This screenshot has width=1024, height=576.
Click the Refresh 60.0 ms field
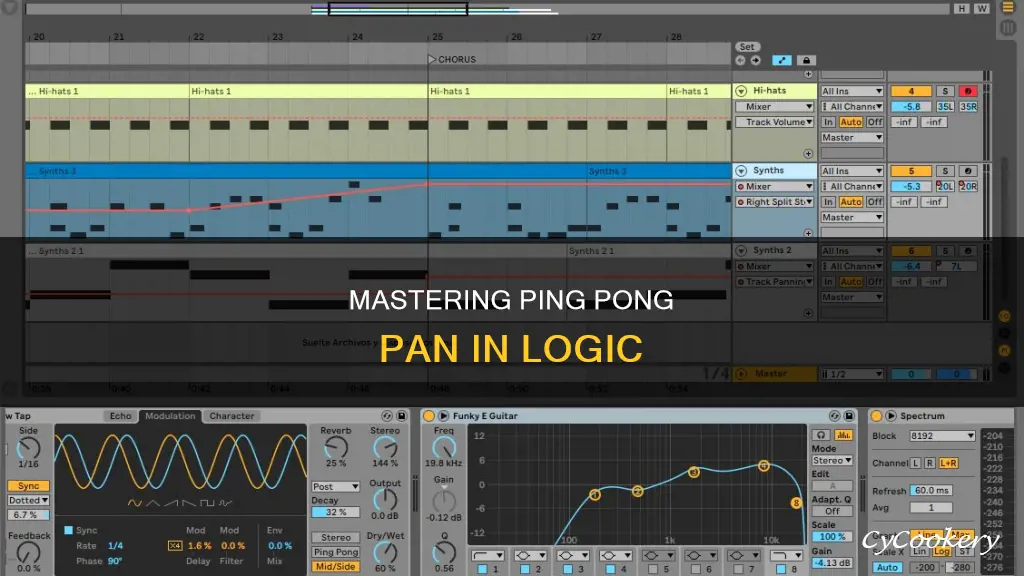tap(931, 490)
